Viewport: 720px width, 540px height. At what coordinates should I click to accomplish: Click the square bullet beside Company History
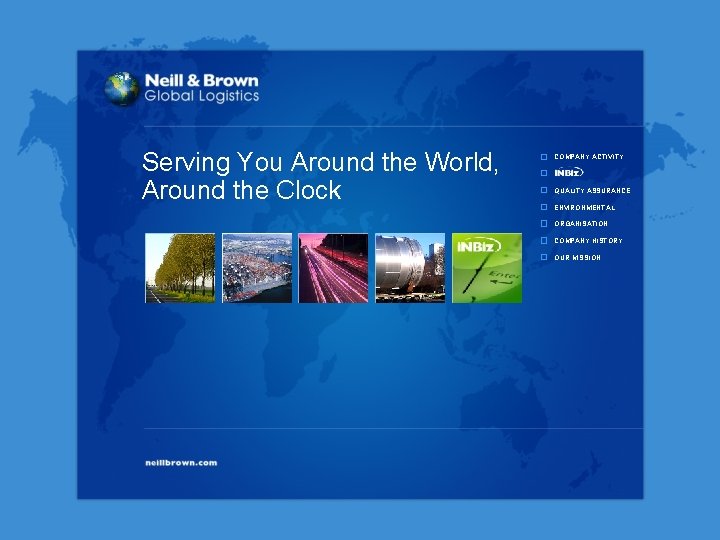tap(544, 241)
